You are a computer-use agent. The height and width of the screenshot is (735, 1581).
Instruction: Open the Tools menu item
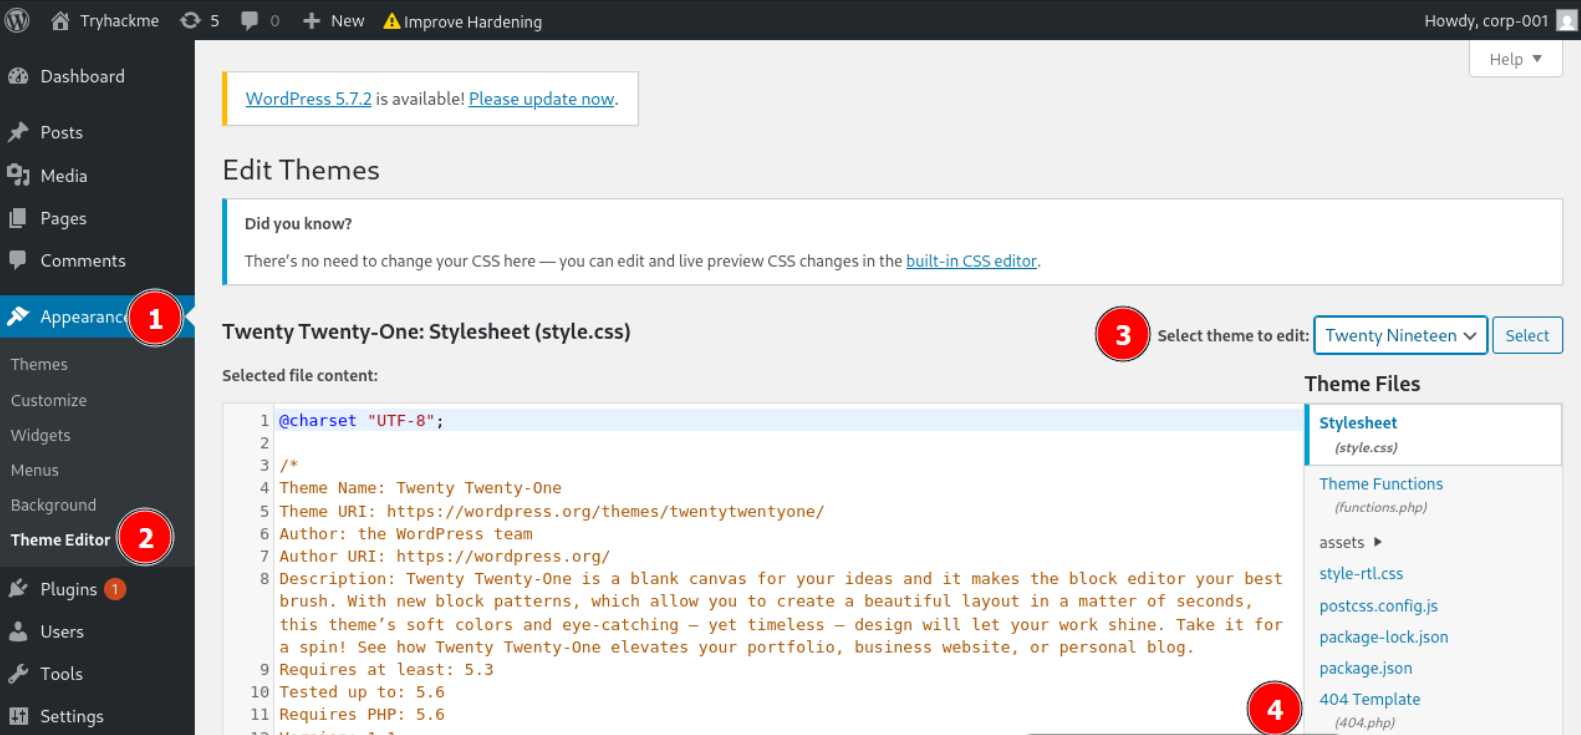(61, 673)
